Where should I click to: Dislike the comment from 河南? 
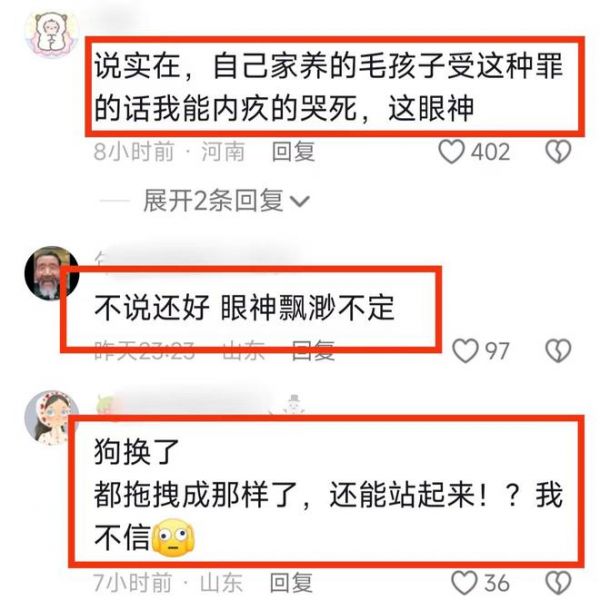pyautogui.click(x=558, y=152)
